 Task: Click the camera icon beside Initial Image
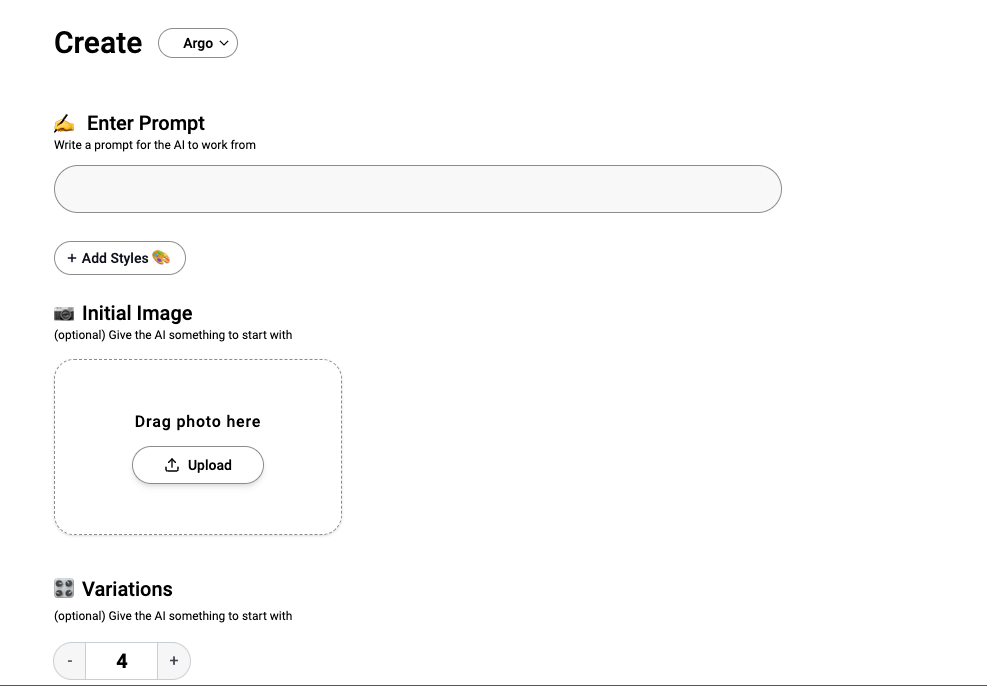click(x=64, y=313)
